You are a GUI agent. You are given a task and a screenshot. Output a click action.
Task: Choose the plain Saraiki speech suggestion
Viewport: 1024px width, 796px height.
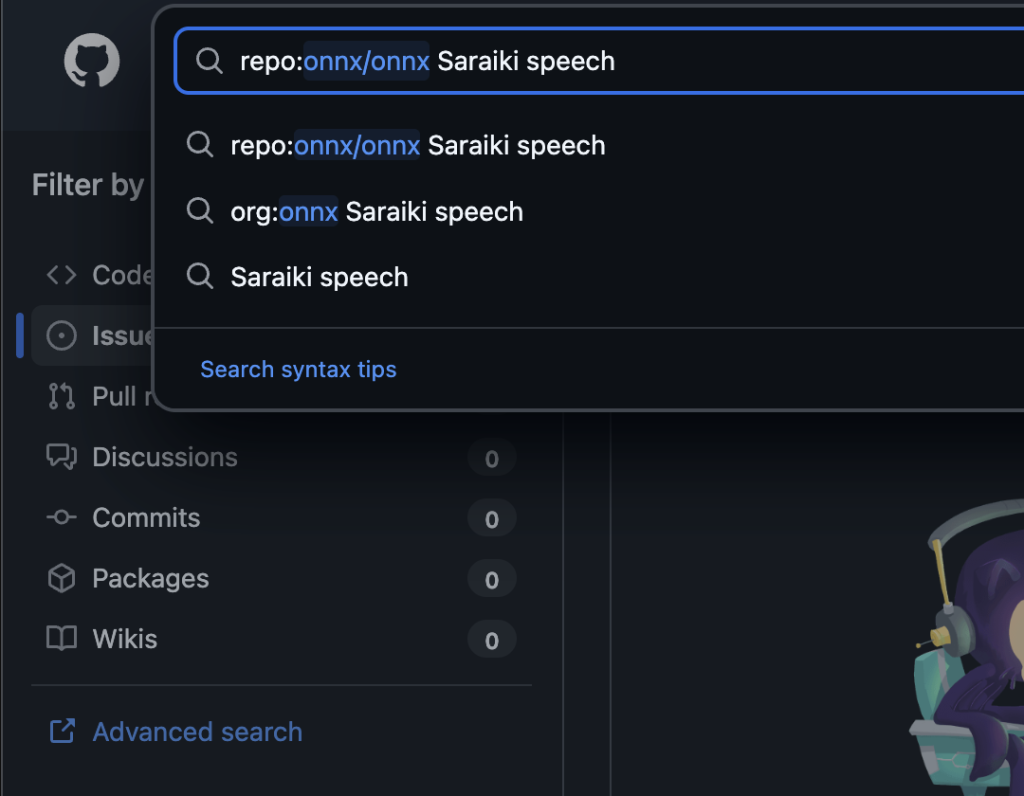[319, 277]
